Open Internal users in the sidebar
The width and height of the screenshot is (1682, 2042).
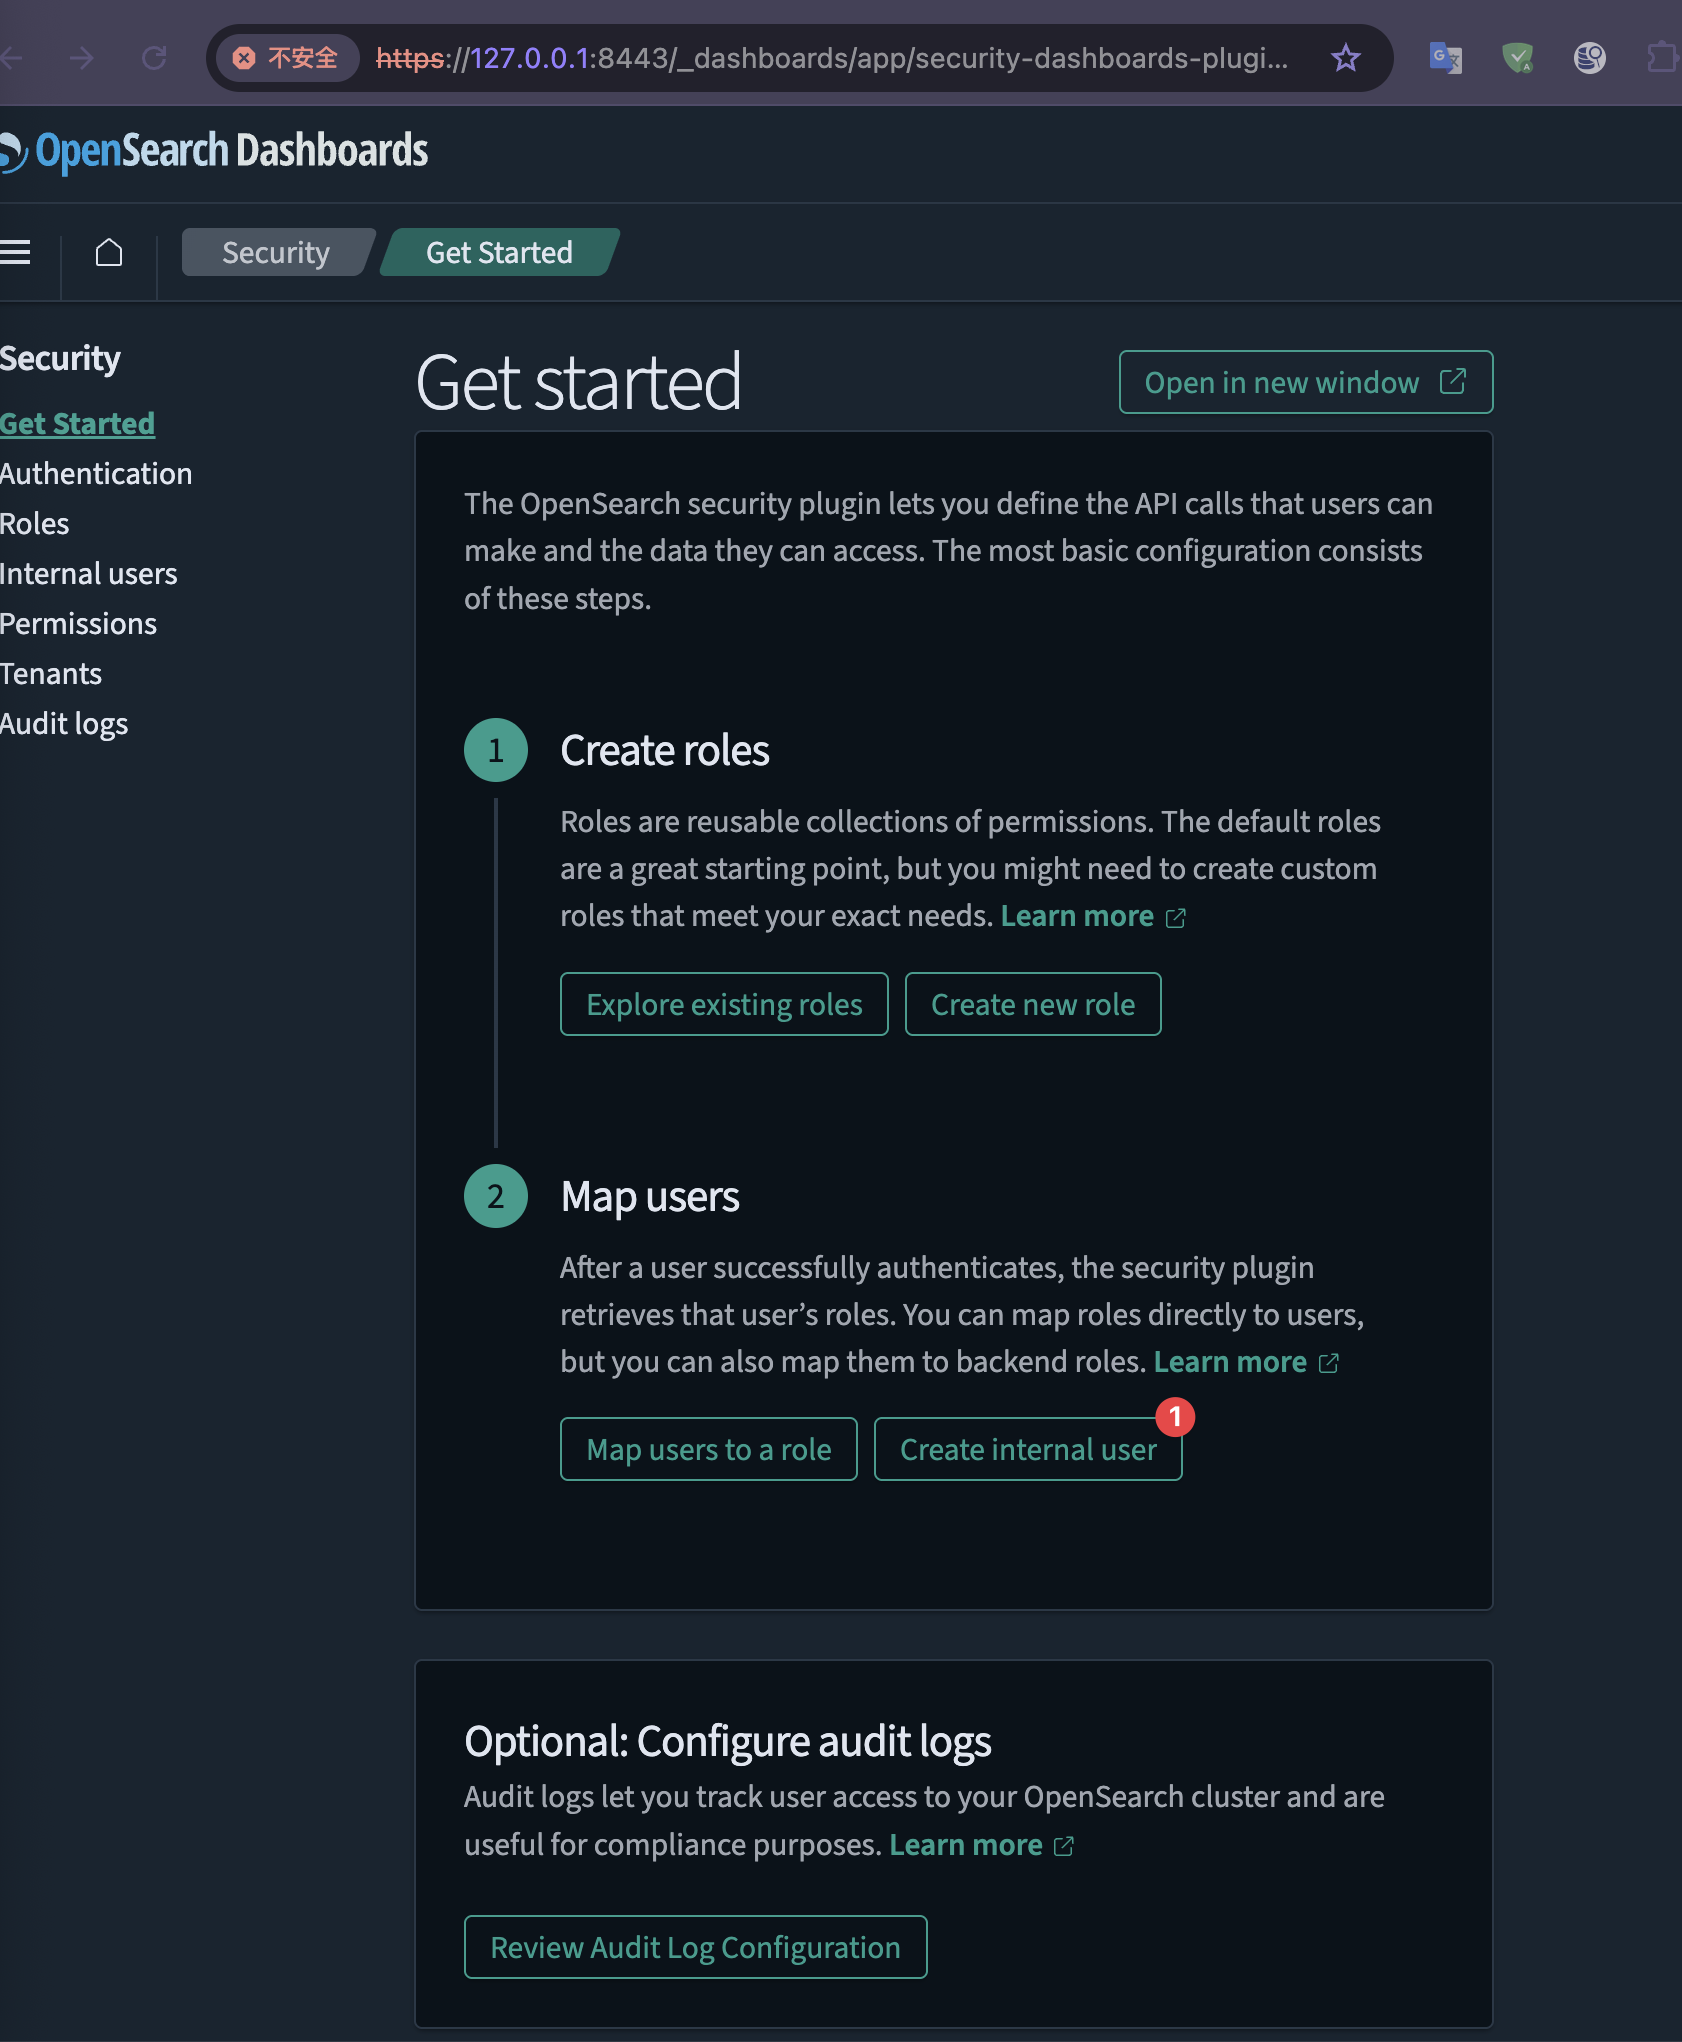coord(89,573)
